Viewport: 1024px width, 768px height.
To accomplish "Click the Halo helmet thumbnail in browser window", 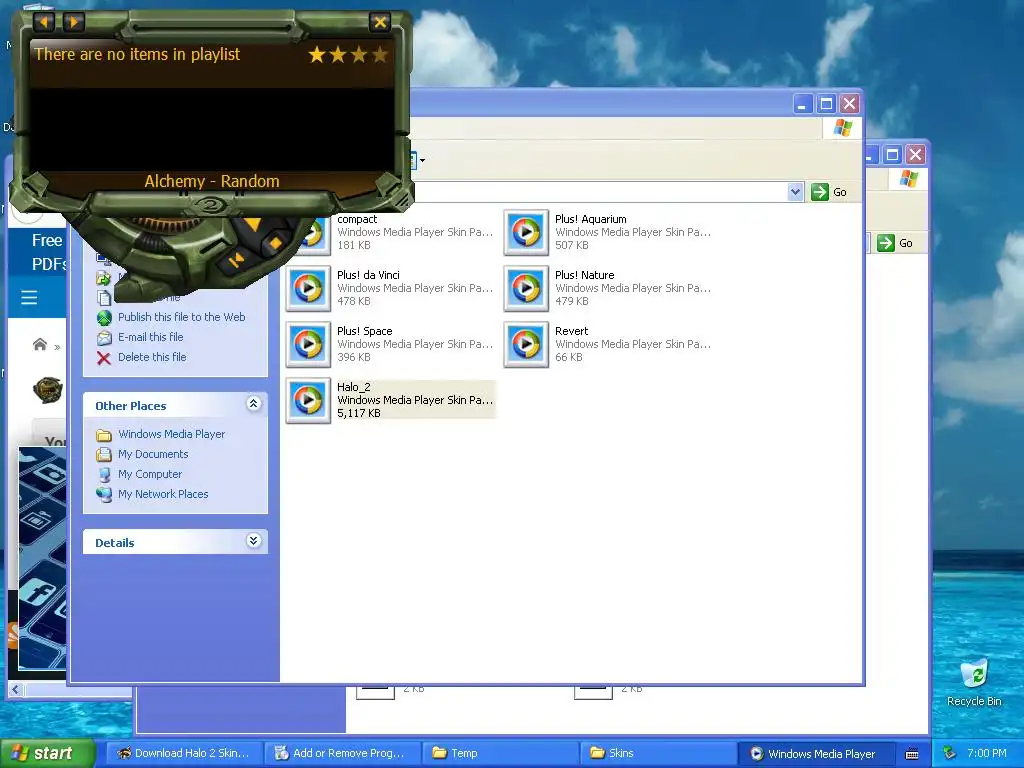I will pos(48,391).
